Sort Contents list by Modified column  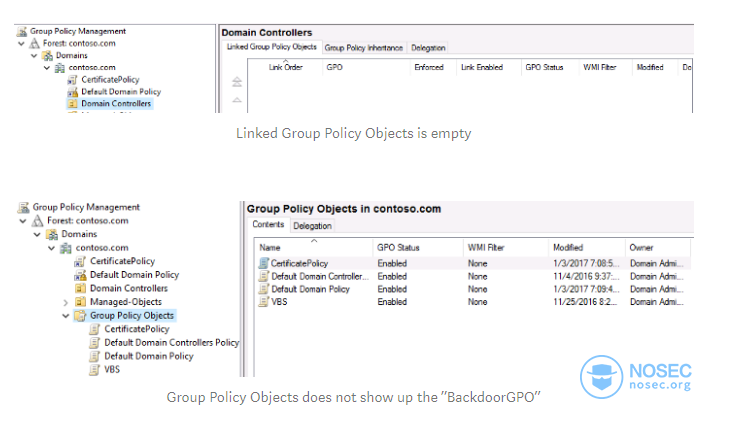(586, 248)
